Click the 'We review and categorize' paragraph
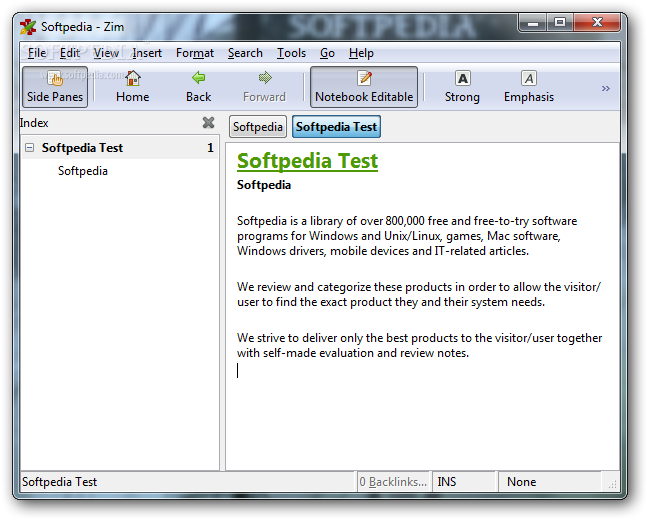 click(x=419, y=294)
